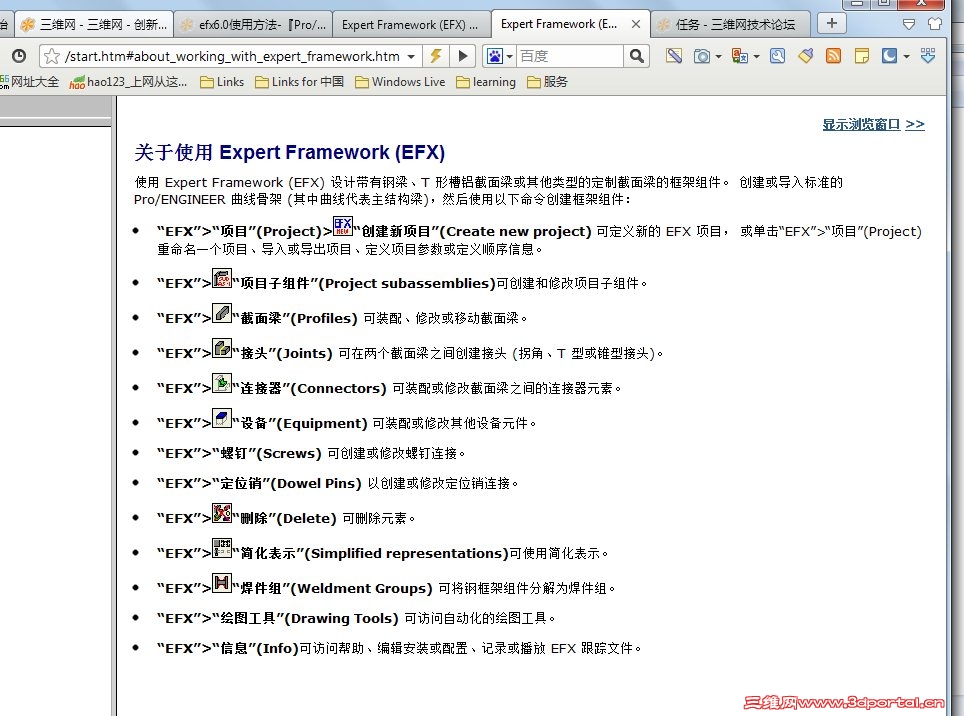Click the Baidu paw search-engine icon
Viewport: 964px width, 716px height.
(495, 57)
